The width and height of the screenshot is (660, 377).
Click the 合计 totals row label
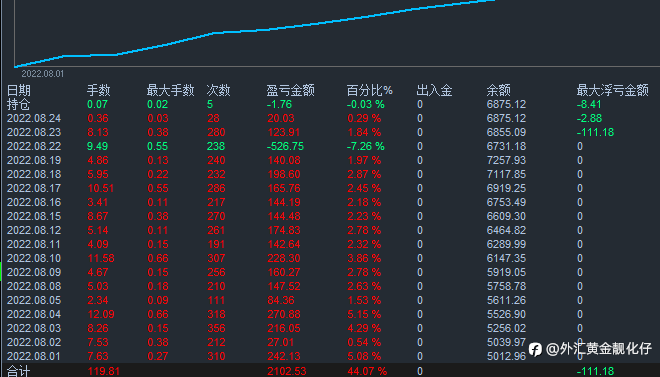[x=19, y=371]
